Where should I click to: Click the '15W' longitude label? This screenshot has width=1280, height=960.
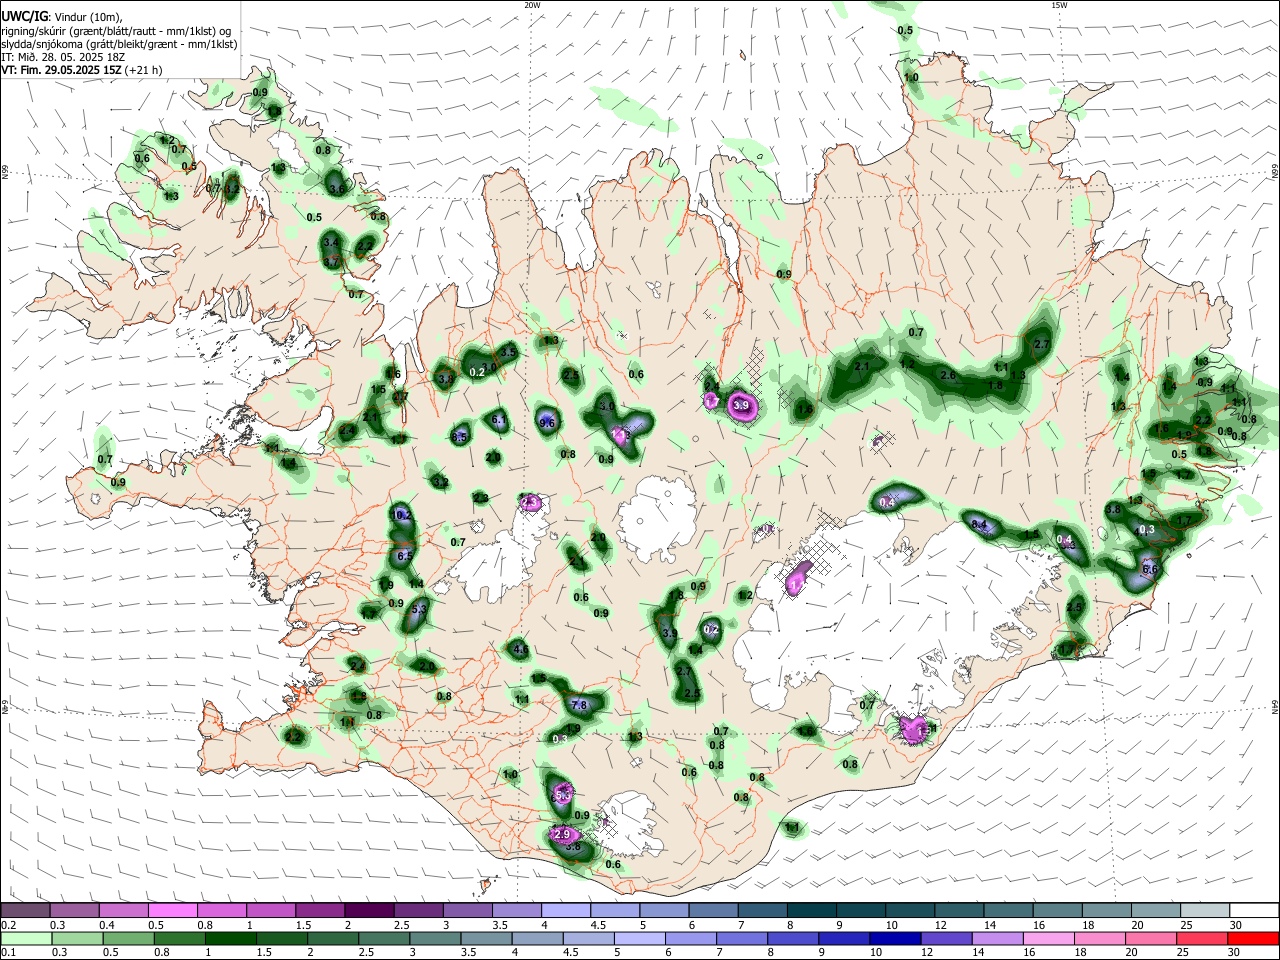1058,5
